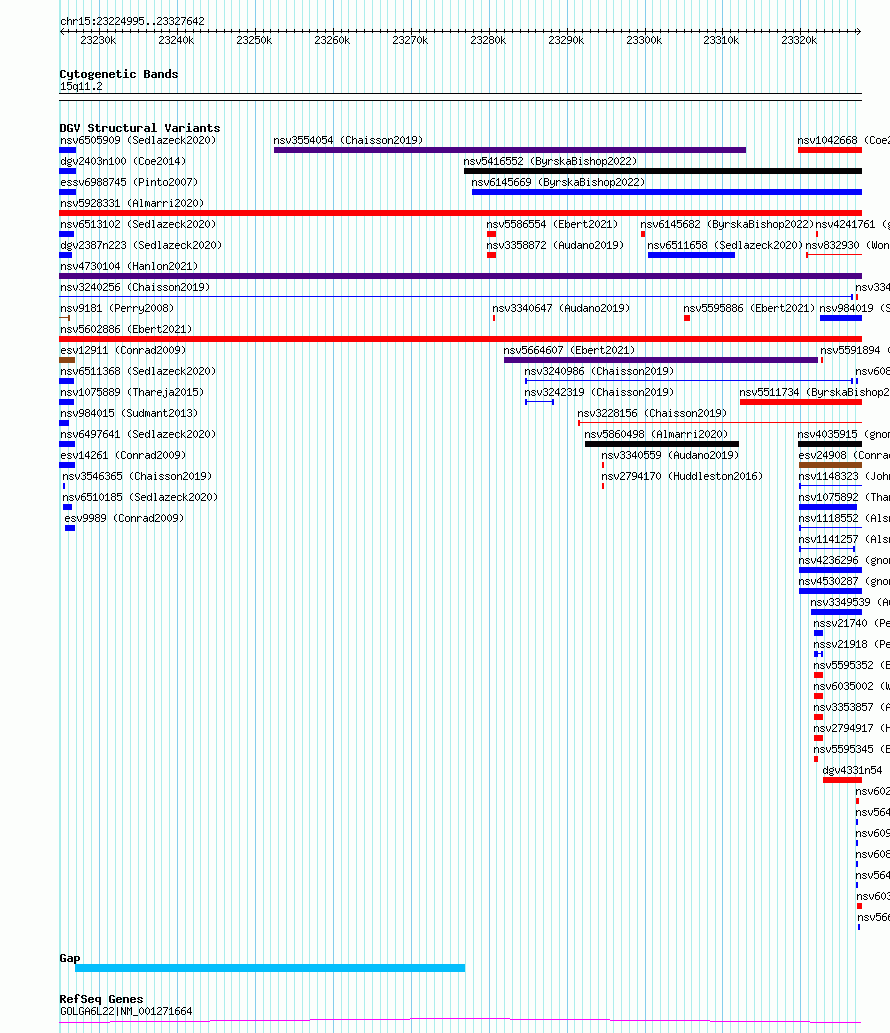Image resolution: width=890 pixels, height=1033 pixels.
Task: Open nsv4035915 variant label
Action: coord(843,435)
